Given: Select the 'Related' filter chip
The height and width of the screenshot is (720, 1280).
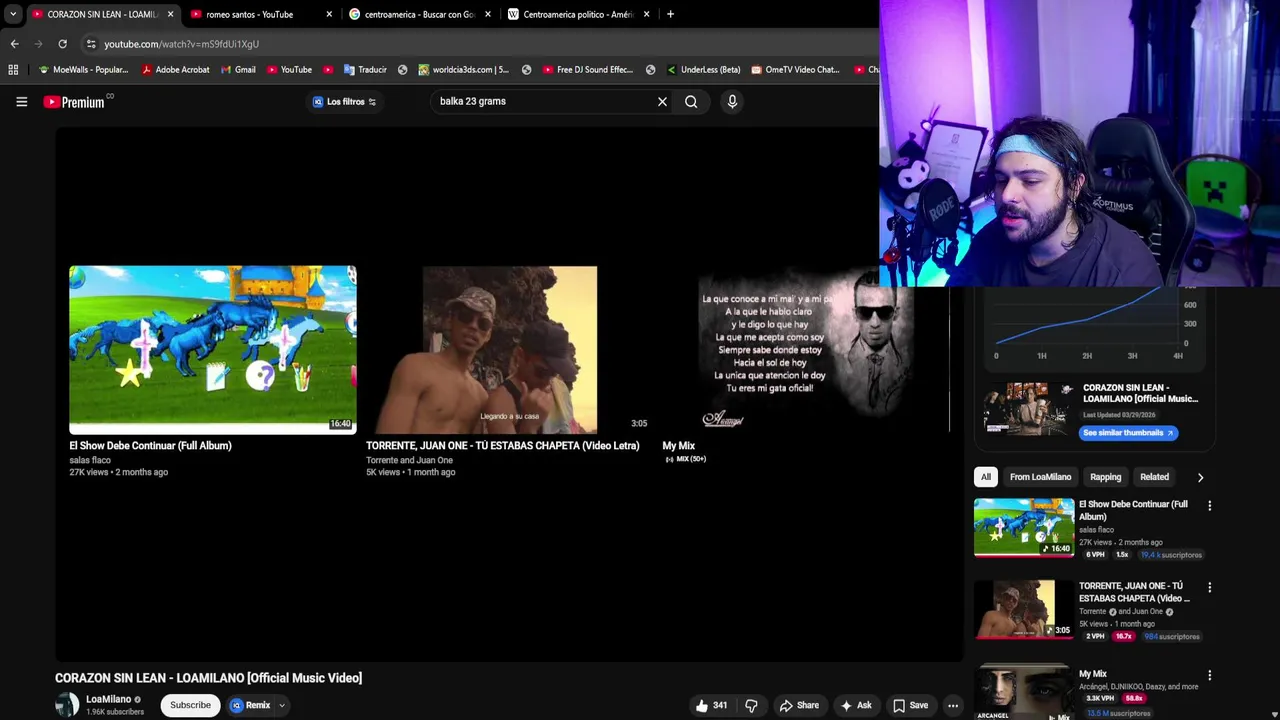Looking at the screenshot, I should 1154,477.
